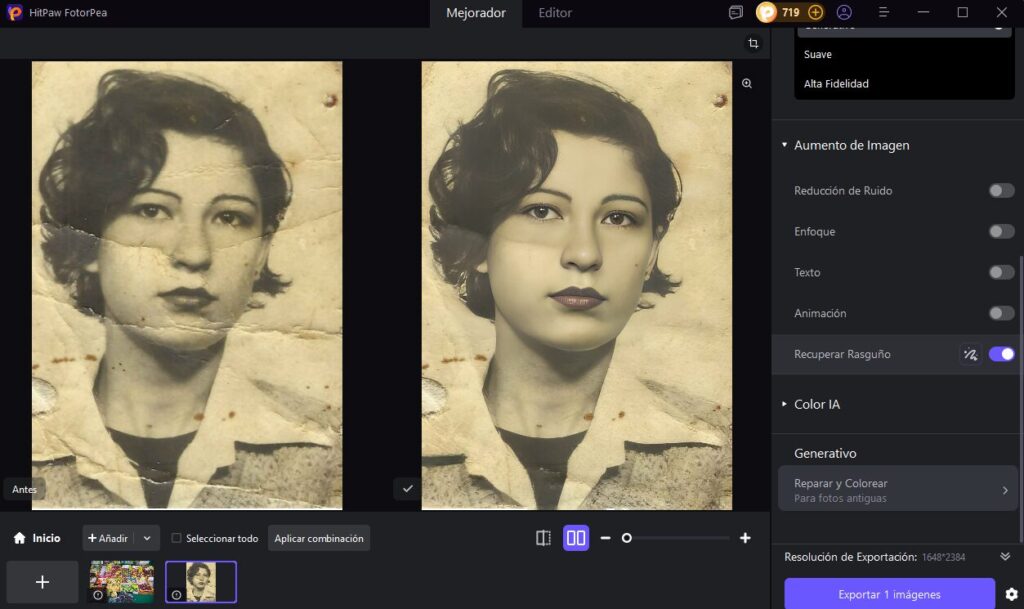
Task: Select the Mejorador tab
Action: 475,13
